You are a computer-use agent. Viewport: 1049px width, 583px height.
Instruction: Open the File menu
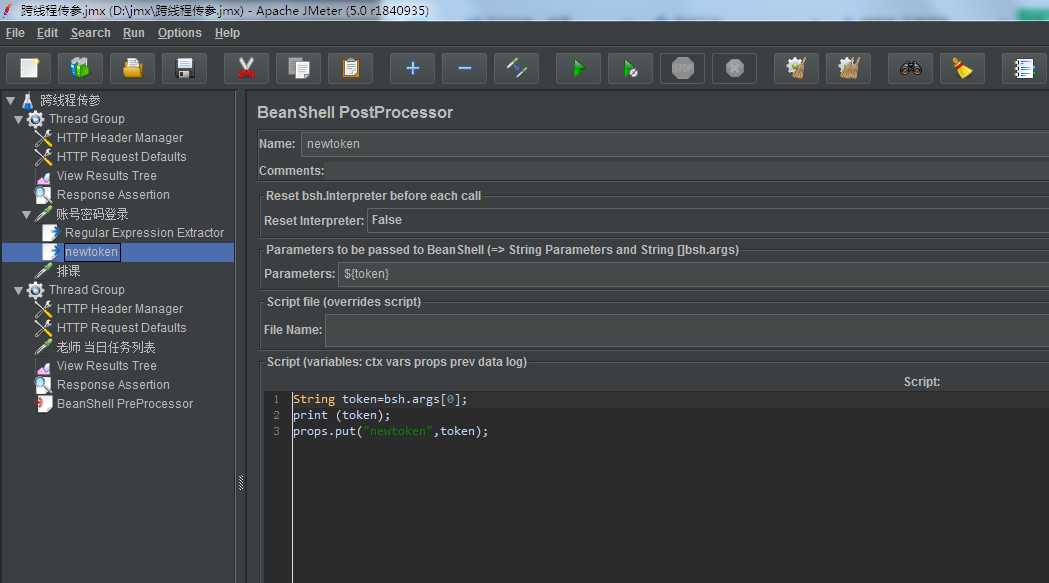click(x=15, y=33)
